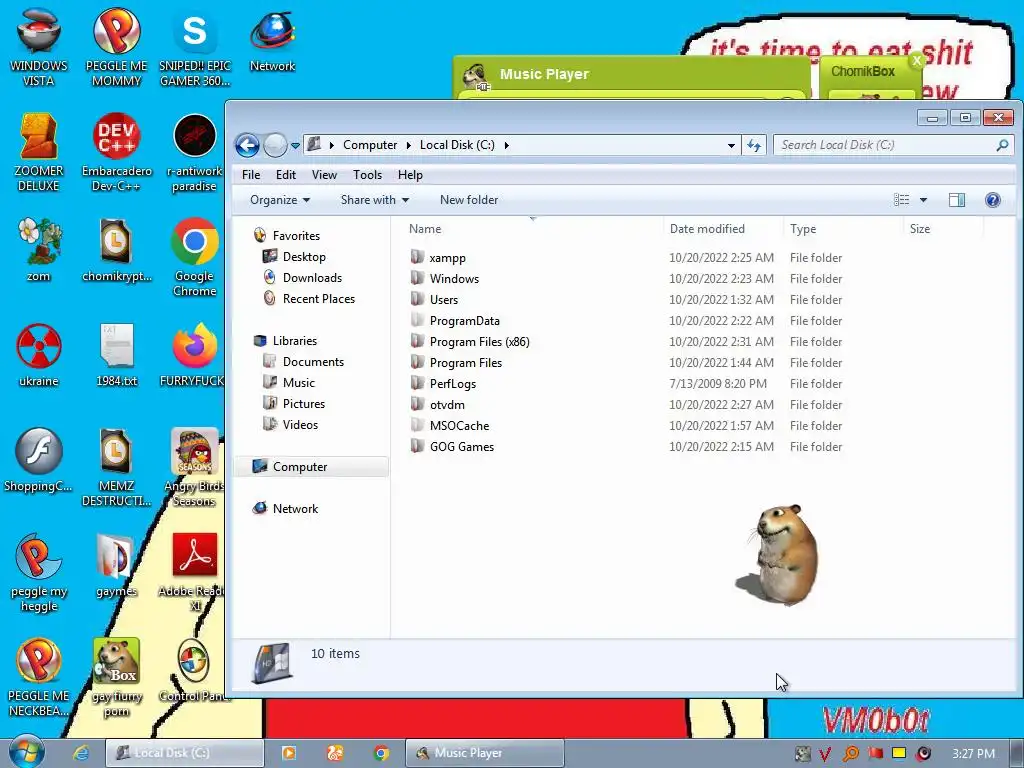Open the Organize dropdown menu

[280, 200]
